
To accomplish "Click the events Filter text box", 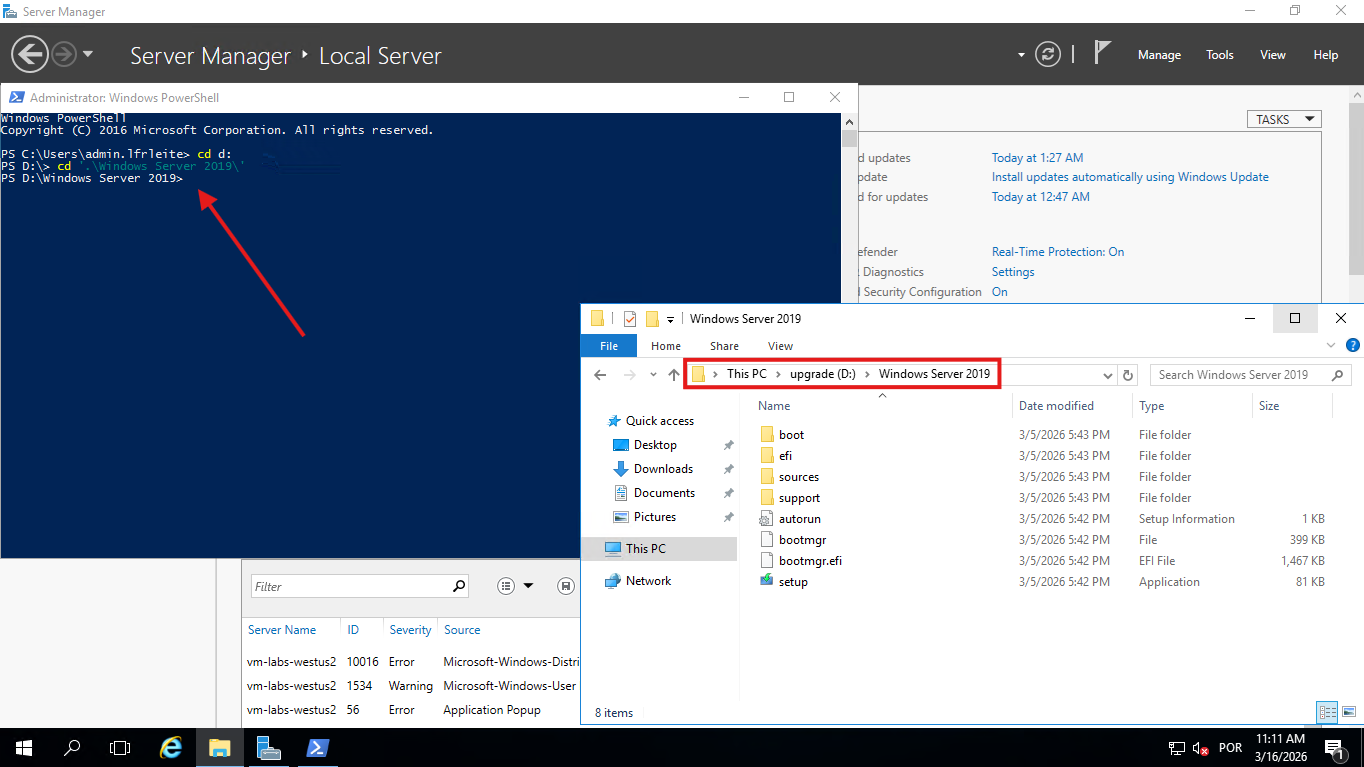I will coord(350,586).
